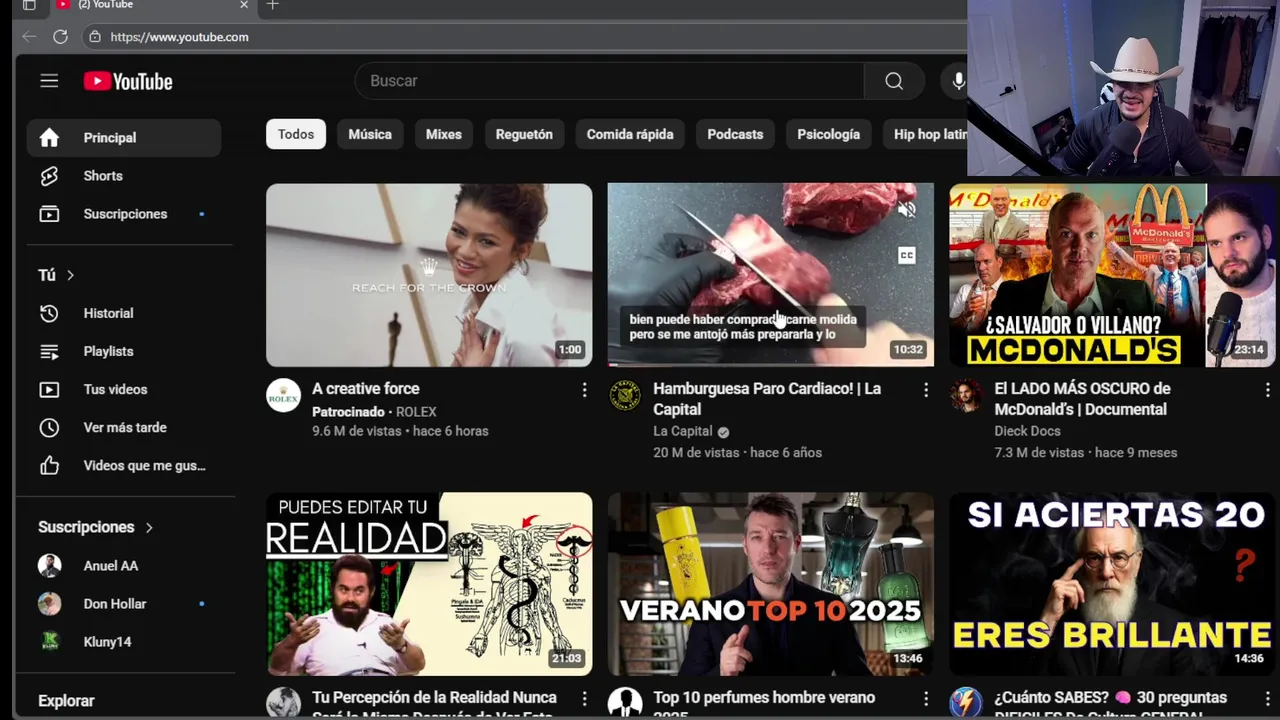
Task: Open Puedes editar tu realidad thumbnail
Action: point(429,584)
